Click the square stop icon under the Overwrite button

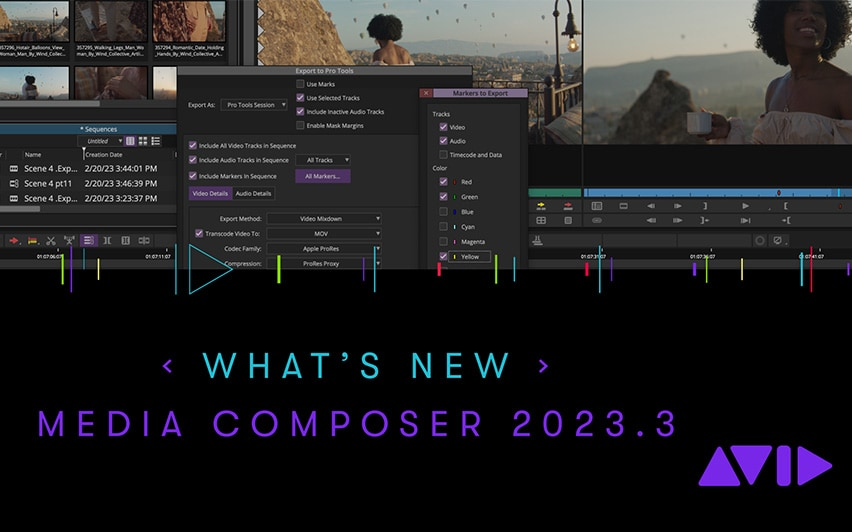568,220
